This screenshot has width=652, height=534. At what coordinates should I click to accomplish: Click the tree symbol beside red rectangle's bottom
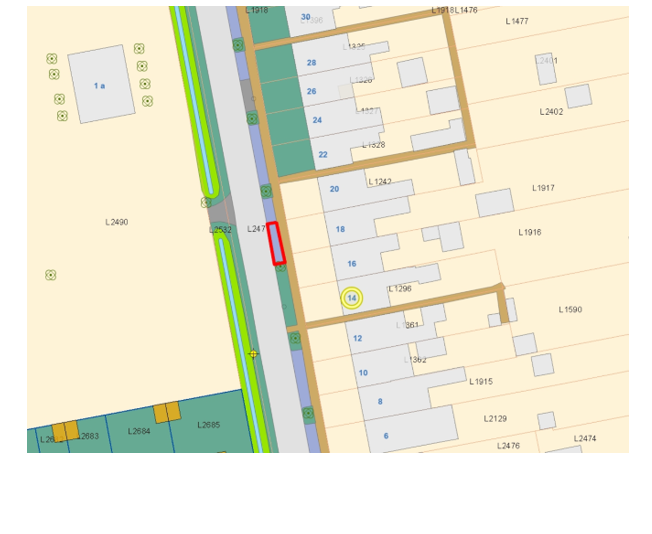click(x=281, y=267)
